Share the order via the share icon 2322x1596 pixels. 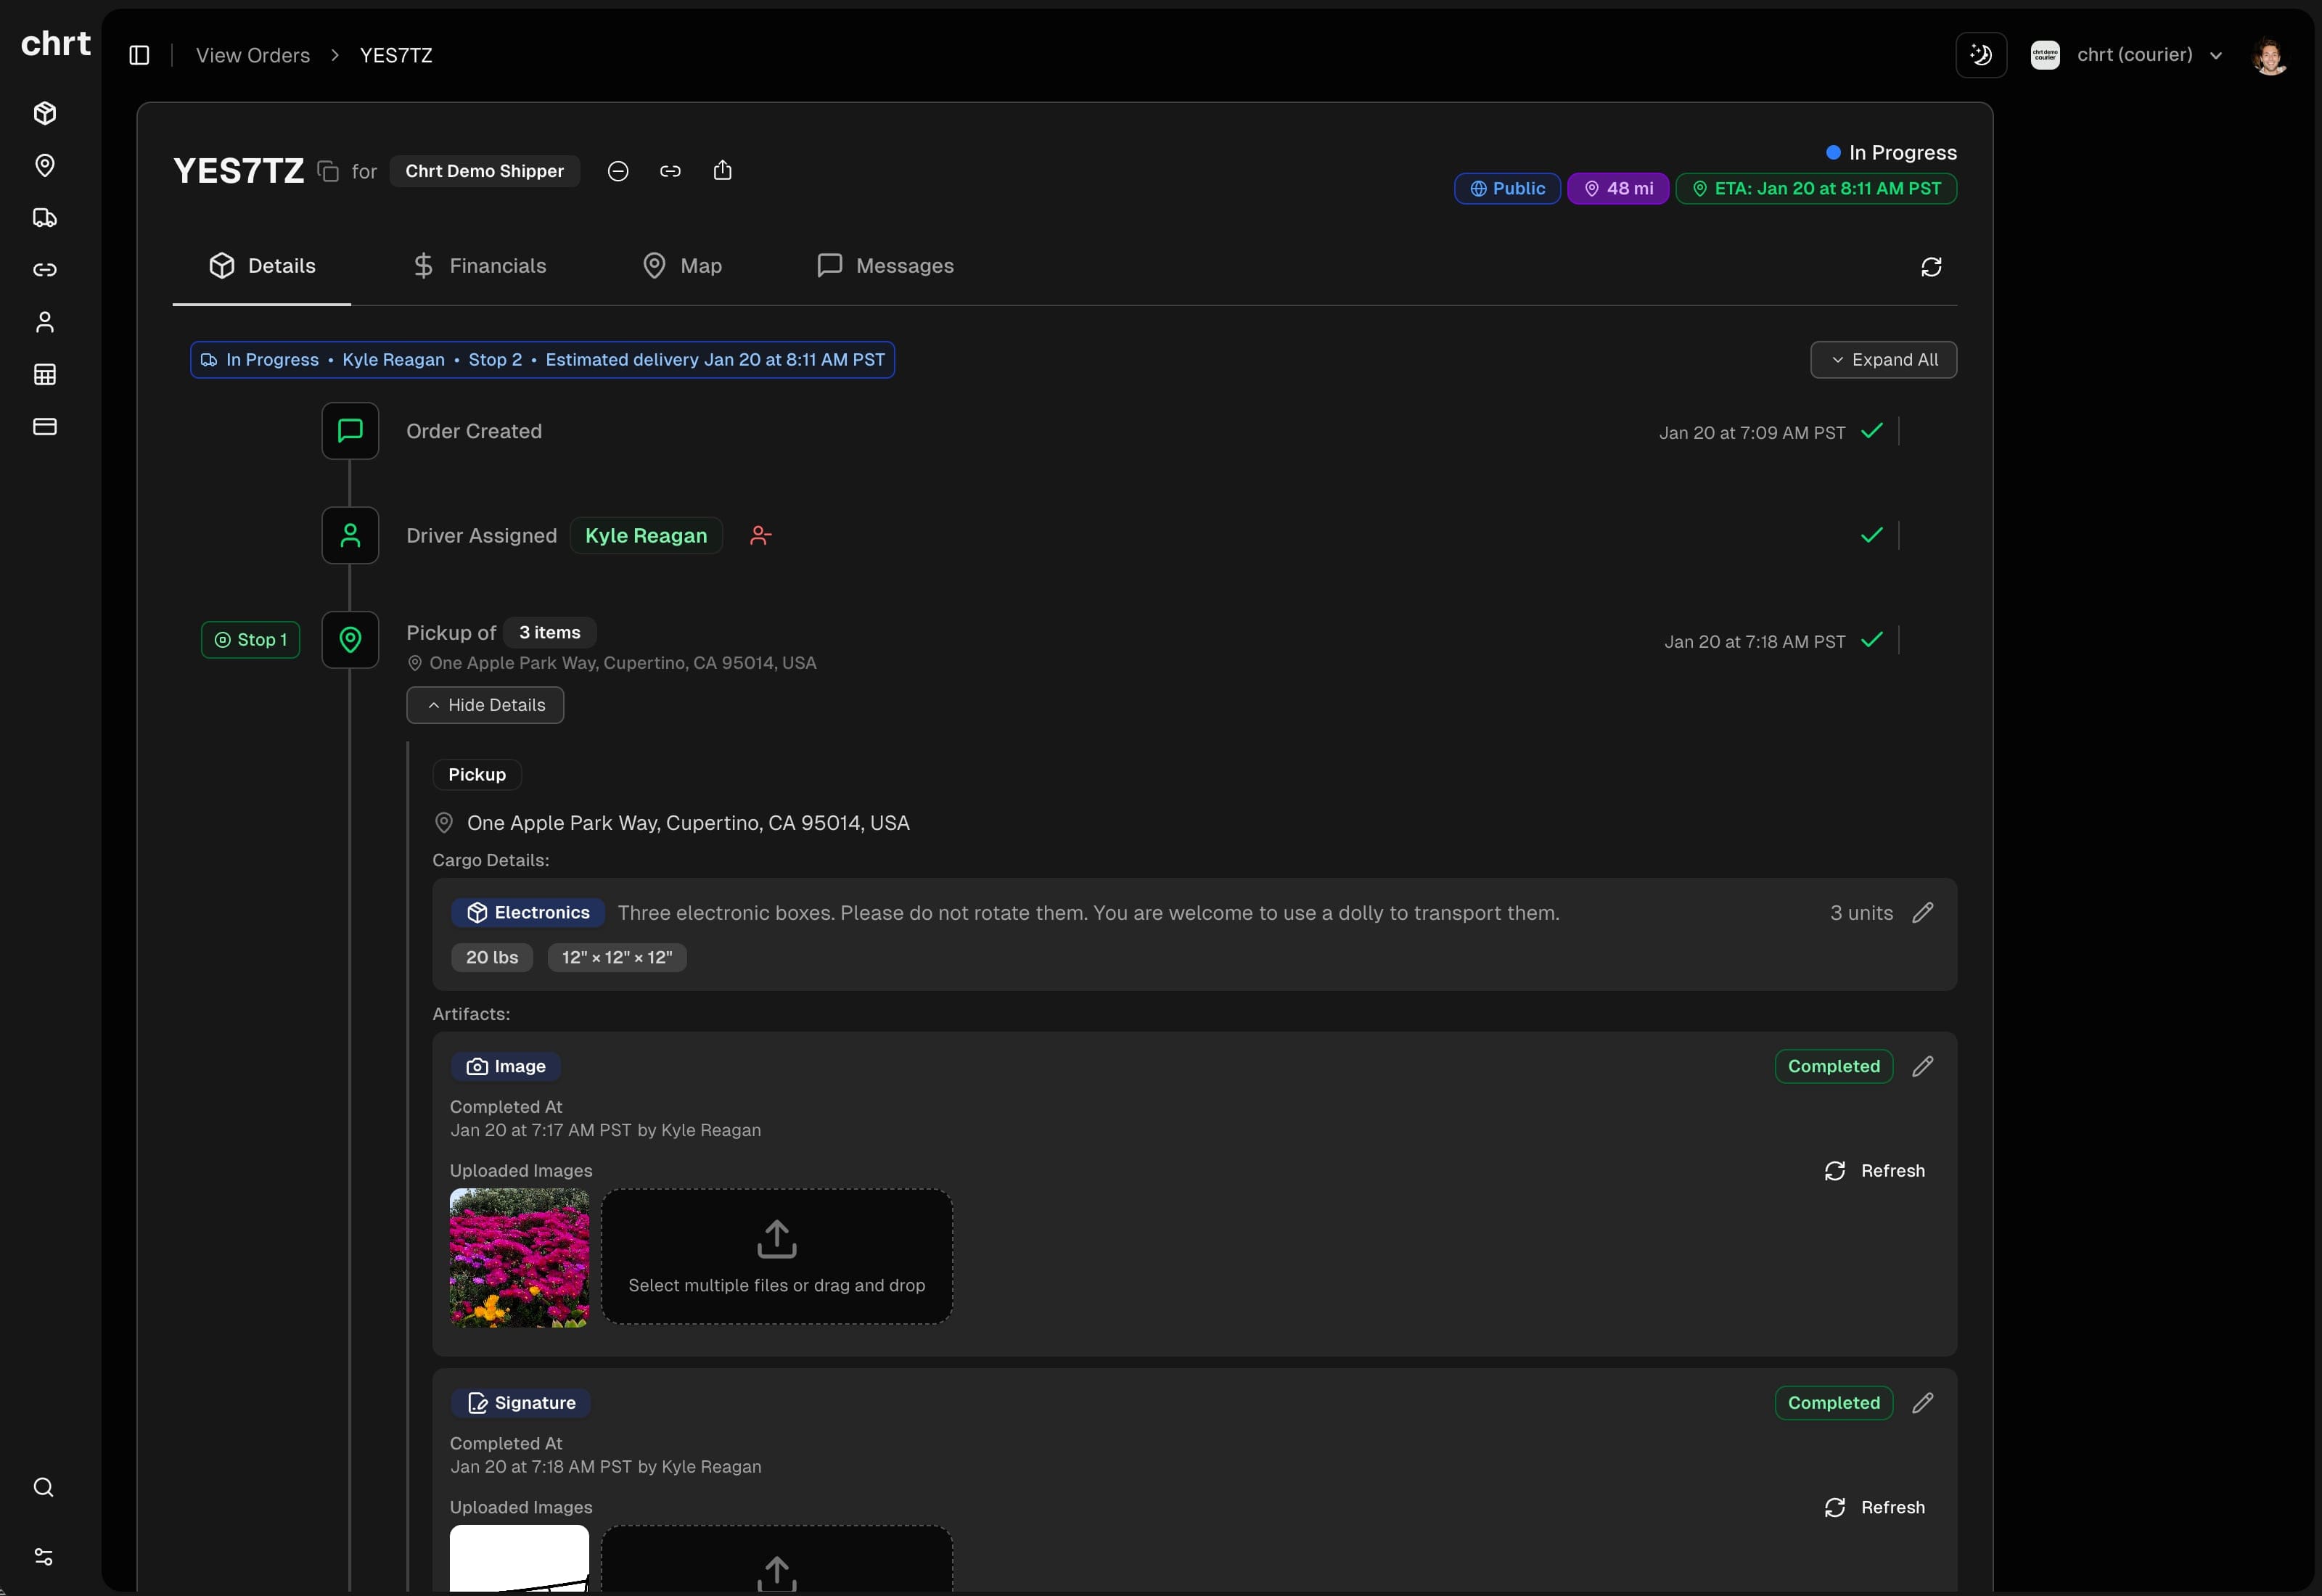[x=723, y=170]
